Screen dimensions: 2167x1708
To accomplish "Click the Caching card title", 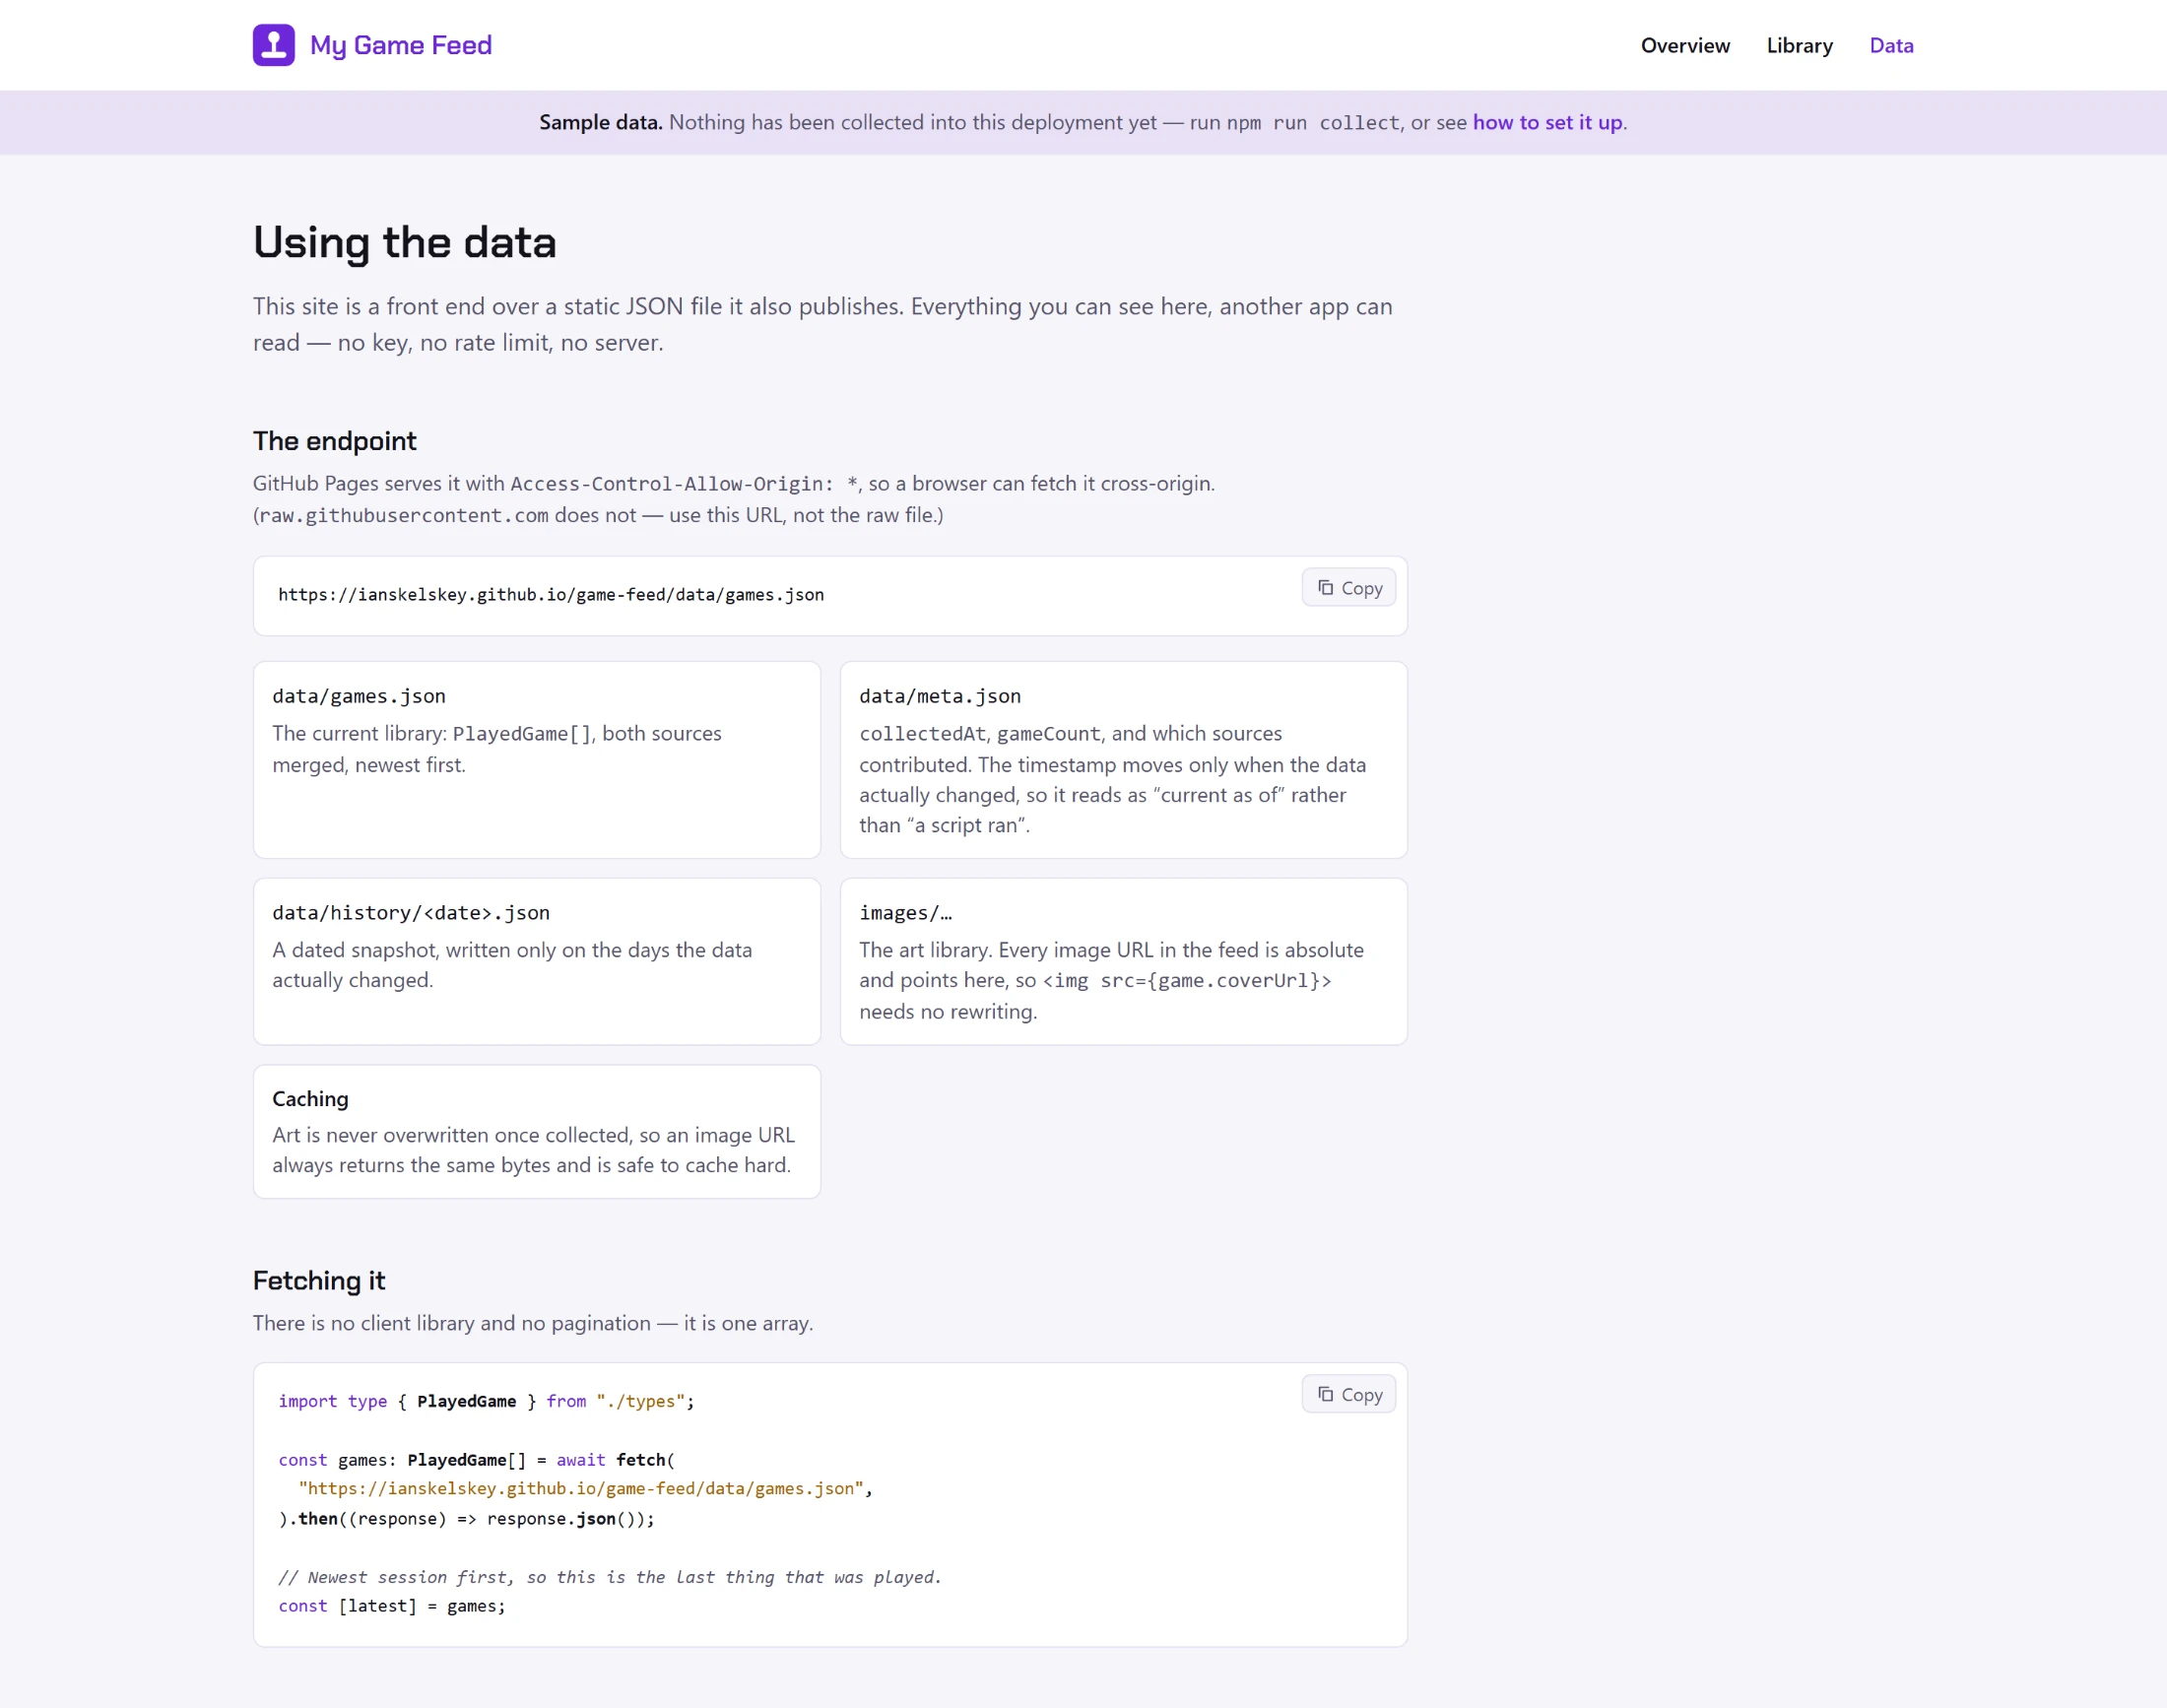I will (310, 1099).
